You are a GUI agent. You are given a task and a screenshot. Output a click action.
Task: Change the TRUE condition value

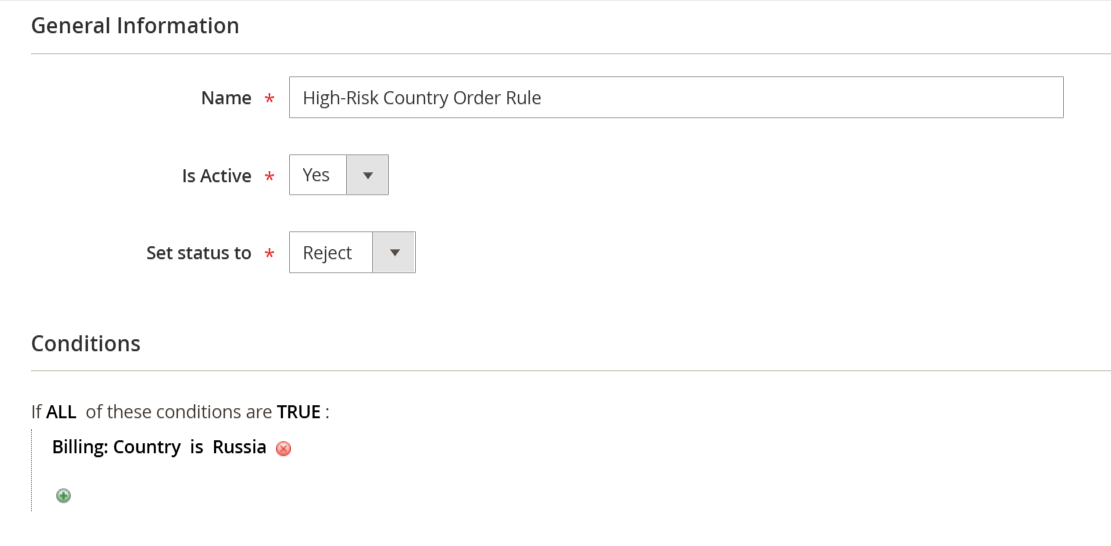click(x=299, y=411)
